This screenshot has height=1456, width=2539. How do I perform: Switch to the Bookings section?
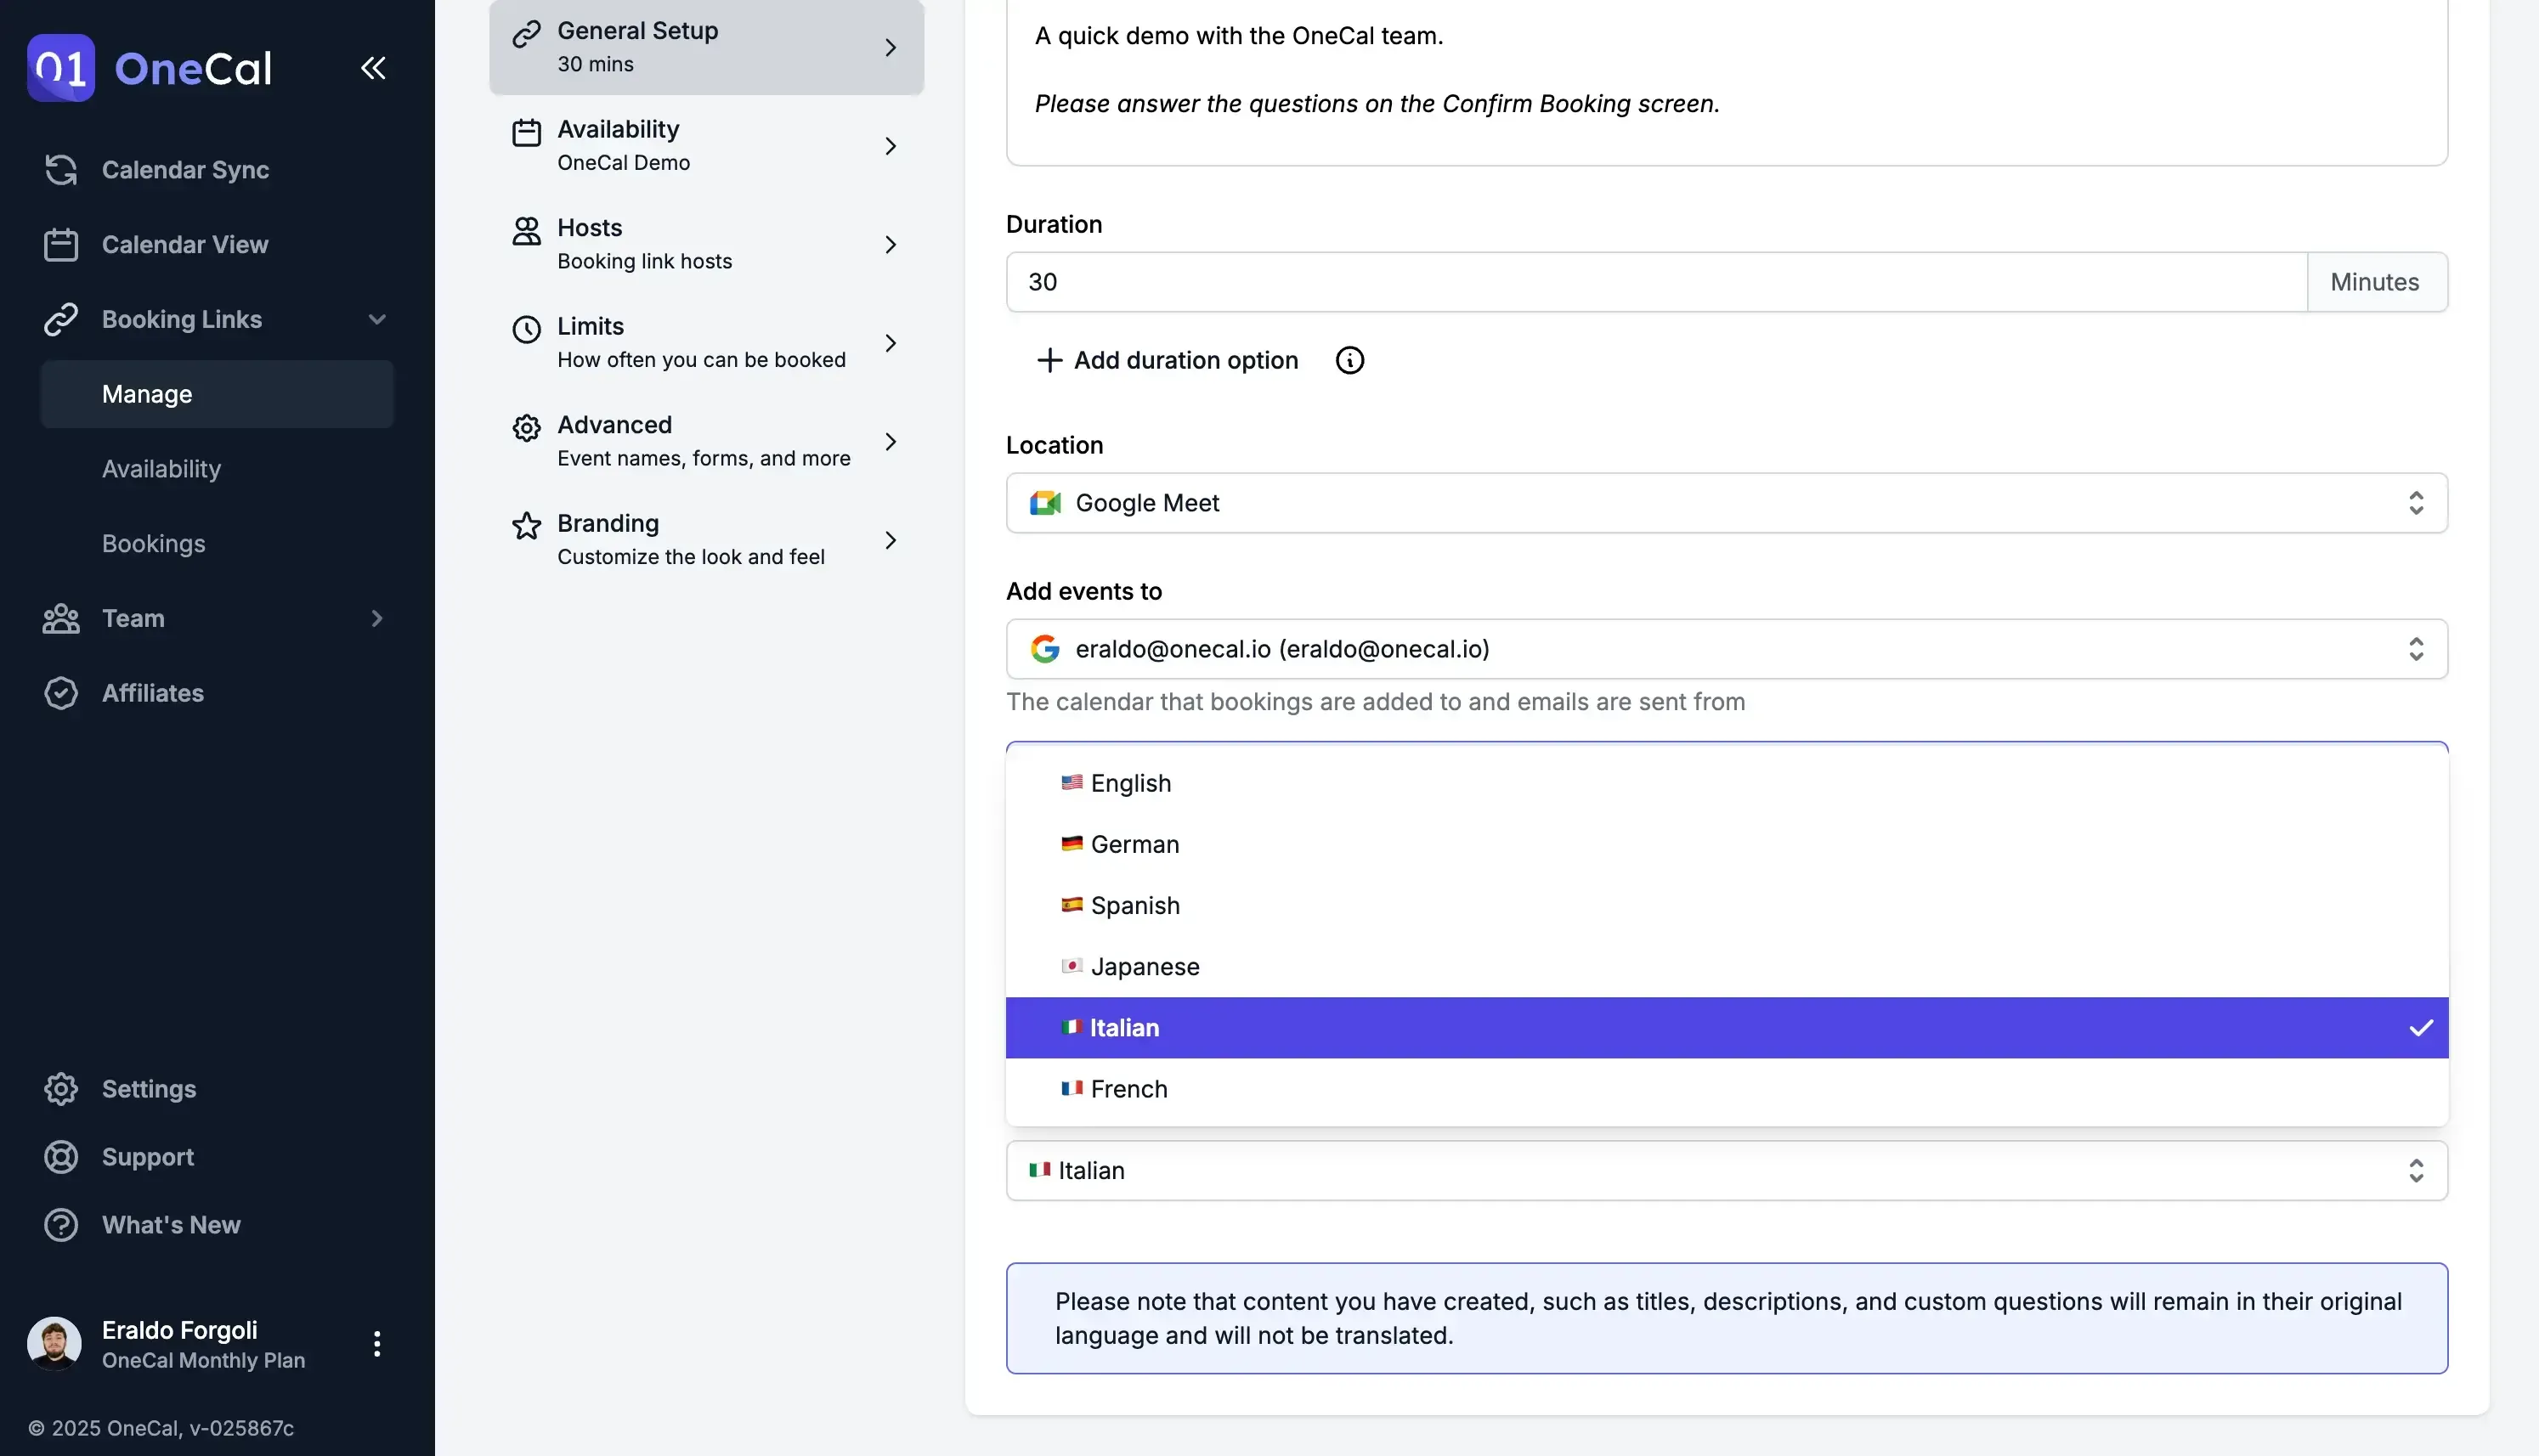point(153,543)
